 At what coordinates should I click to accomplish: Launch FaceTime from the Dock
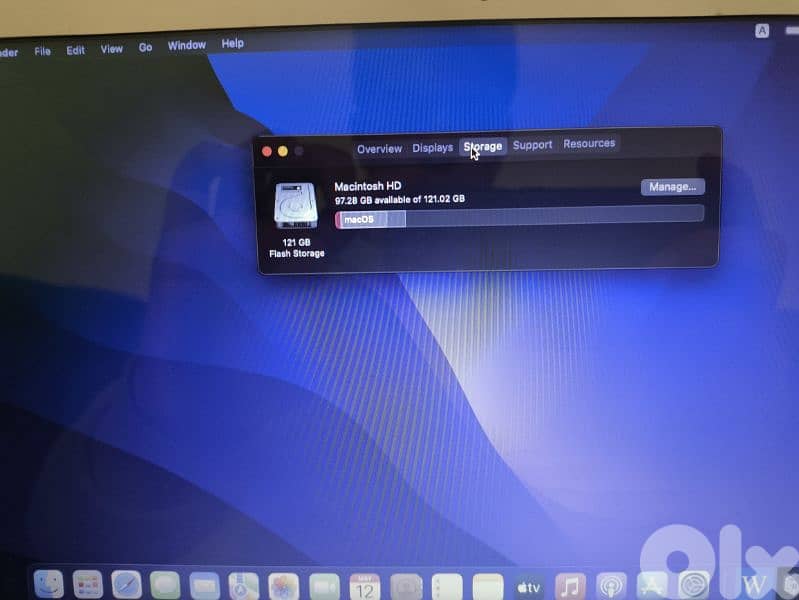pyautogui.click(x=324, y=587)
